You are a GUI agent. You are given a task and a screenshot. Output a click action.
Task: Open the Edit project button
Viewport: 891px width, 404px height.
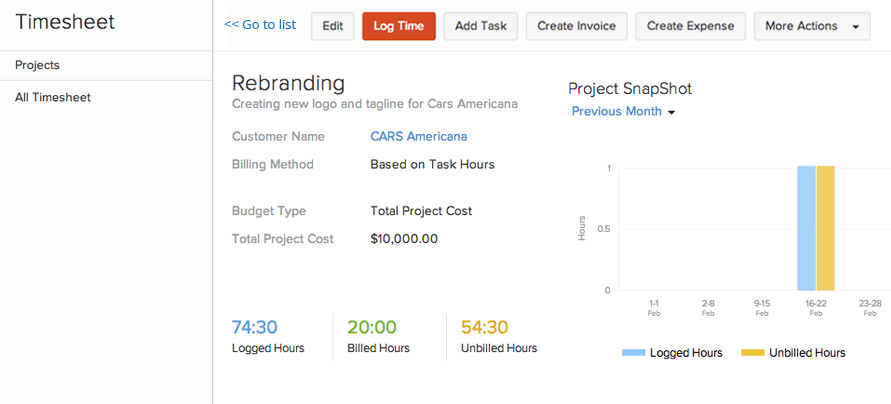tap(332, 26)
